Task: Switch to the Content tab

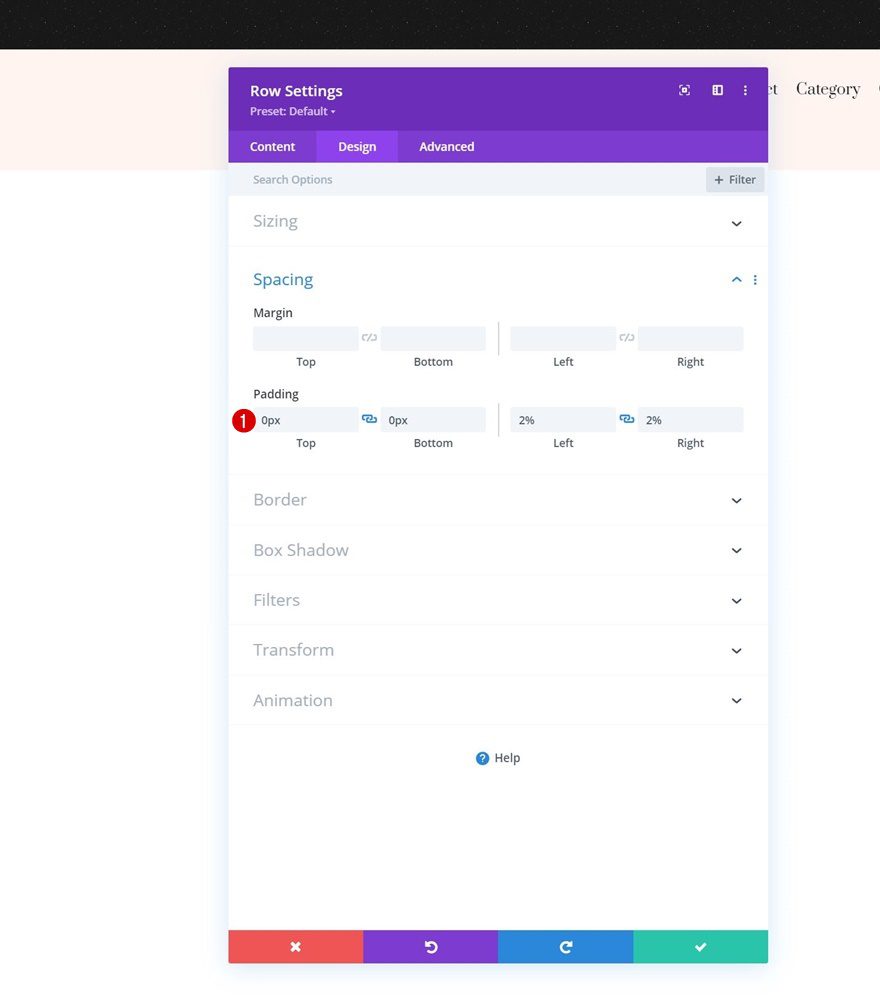Action: pos(271,146)
